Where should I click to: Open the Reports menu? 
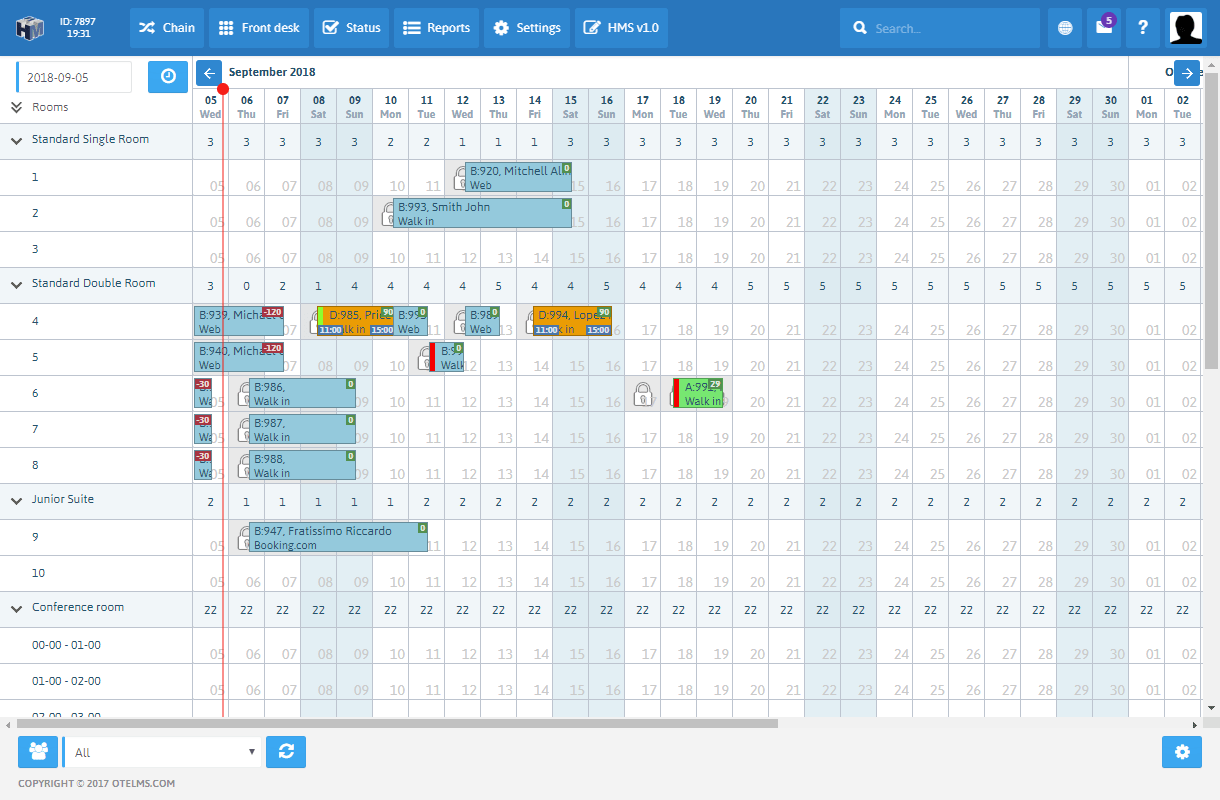pyautogui.click(x=437, y=28)
